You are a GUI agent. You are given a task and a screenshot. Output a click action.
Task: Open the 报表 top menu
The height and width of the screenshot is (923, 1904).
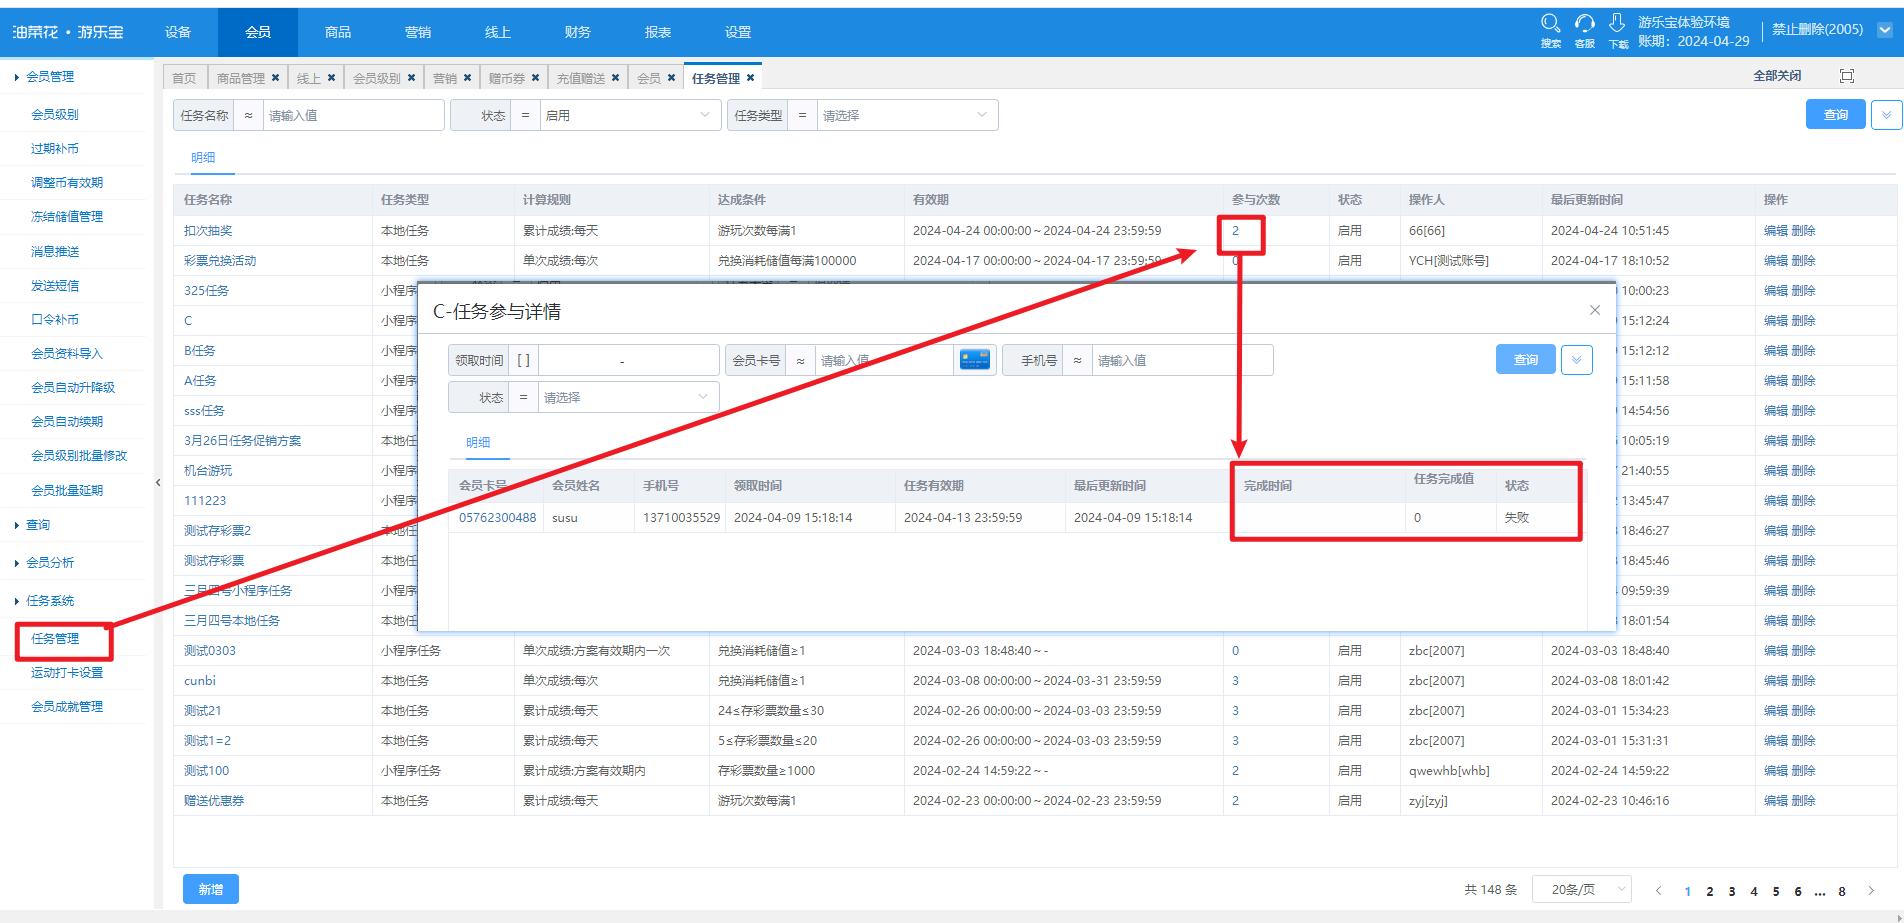[x=658, y=32]
